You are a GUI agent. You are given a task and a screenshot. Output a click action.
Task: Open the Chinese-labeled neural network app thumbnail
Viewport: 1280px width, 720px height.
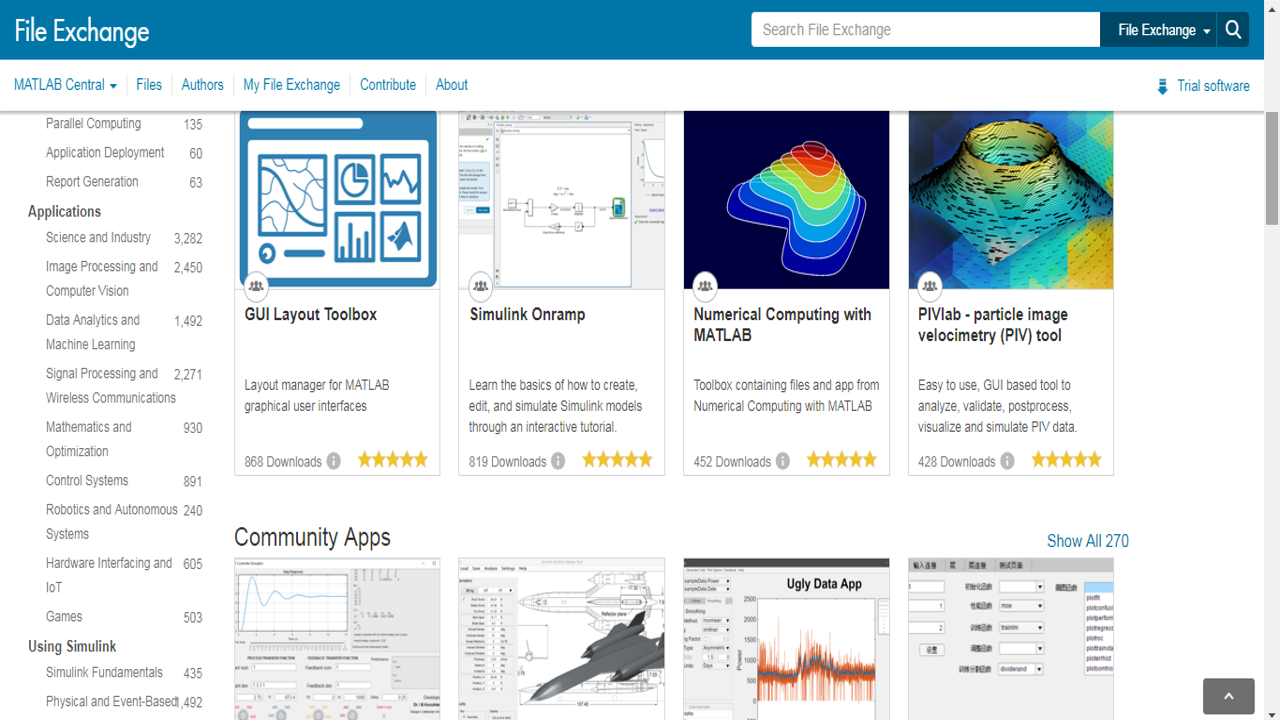point(1011,639)
